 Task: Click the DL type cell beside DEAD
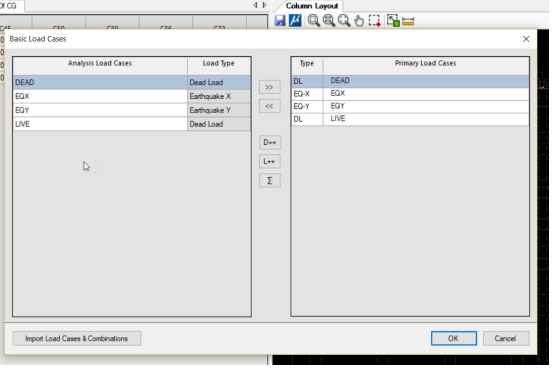point(307,81)
